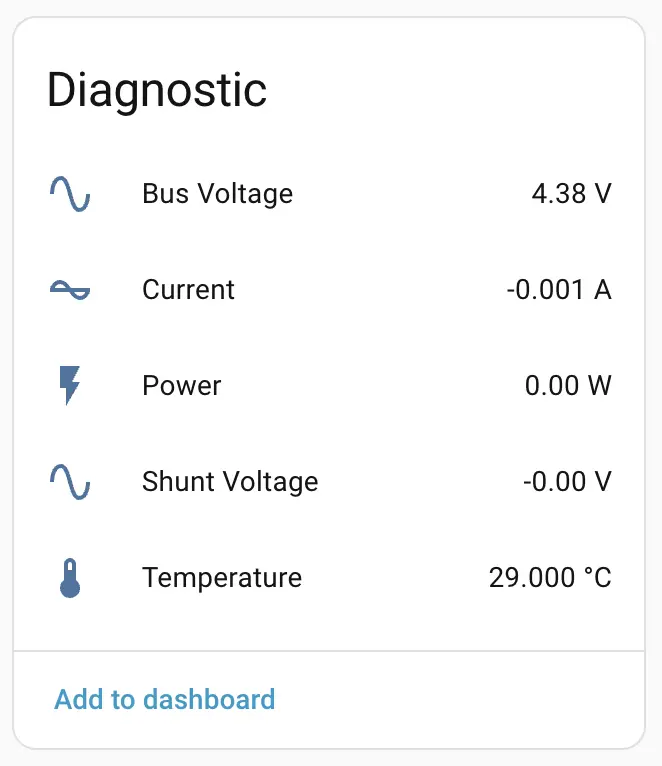Click the Shunt Voltage sine wave icon

pyautogui.click(x=70, y=482)
